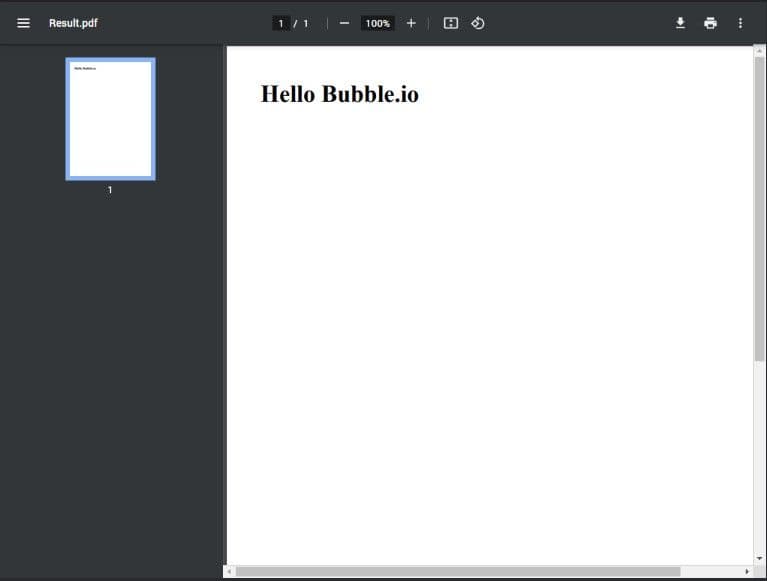Screen dimensions: 767x581
Task: Click the scroll up arrow
Action: coord(759,51)
